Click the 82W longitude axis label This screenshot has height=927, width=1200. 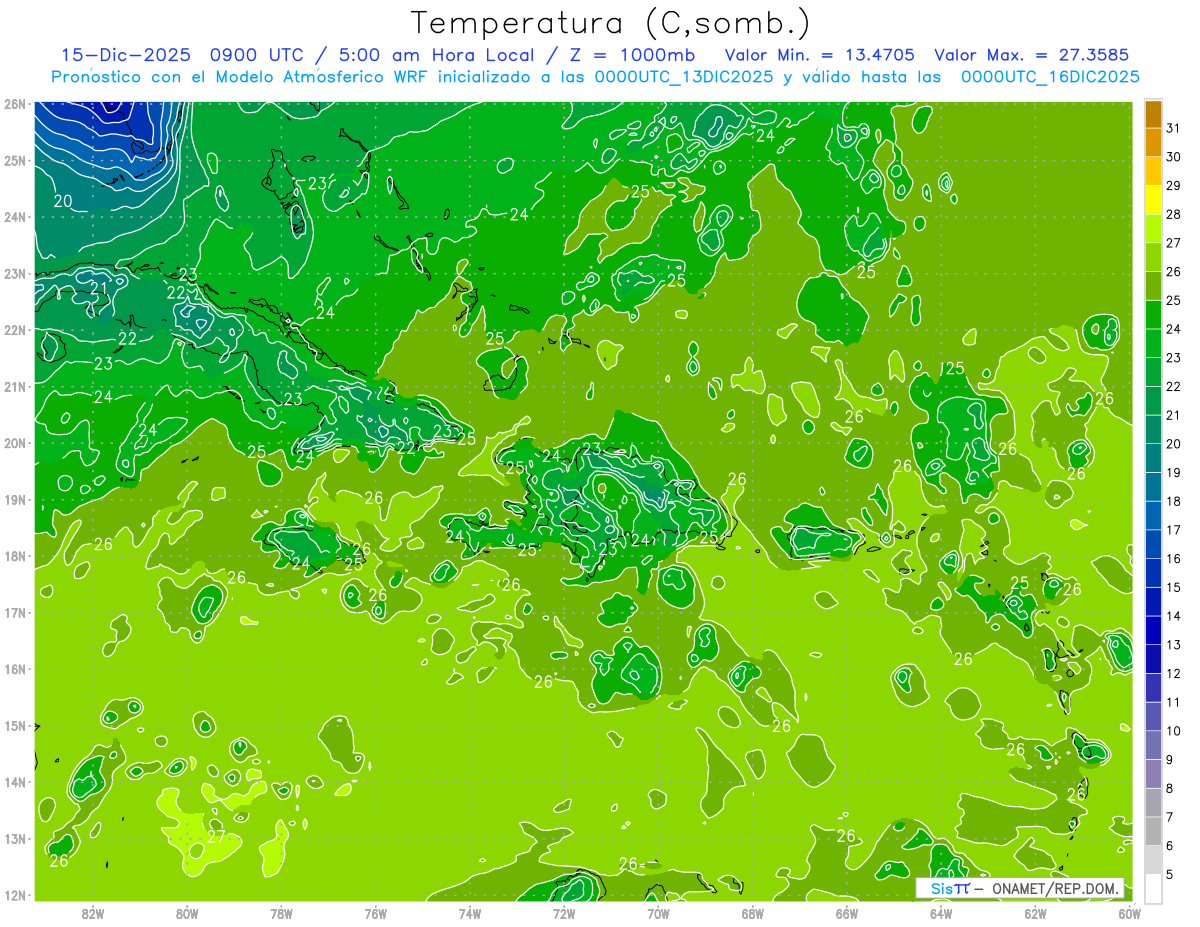93,913
